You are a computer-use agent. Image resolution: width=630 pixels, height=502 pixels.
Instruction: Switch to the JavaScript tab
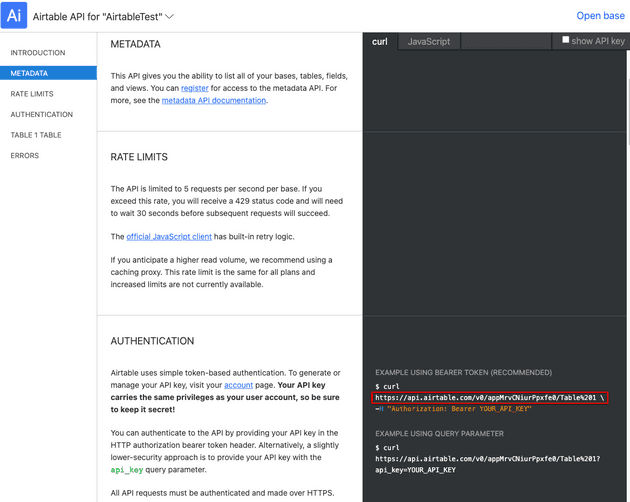point(429,41)
